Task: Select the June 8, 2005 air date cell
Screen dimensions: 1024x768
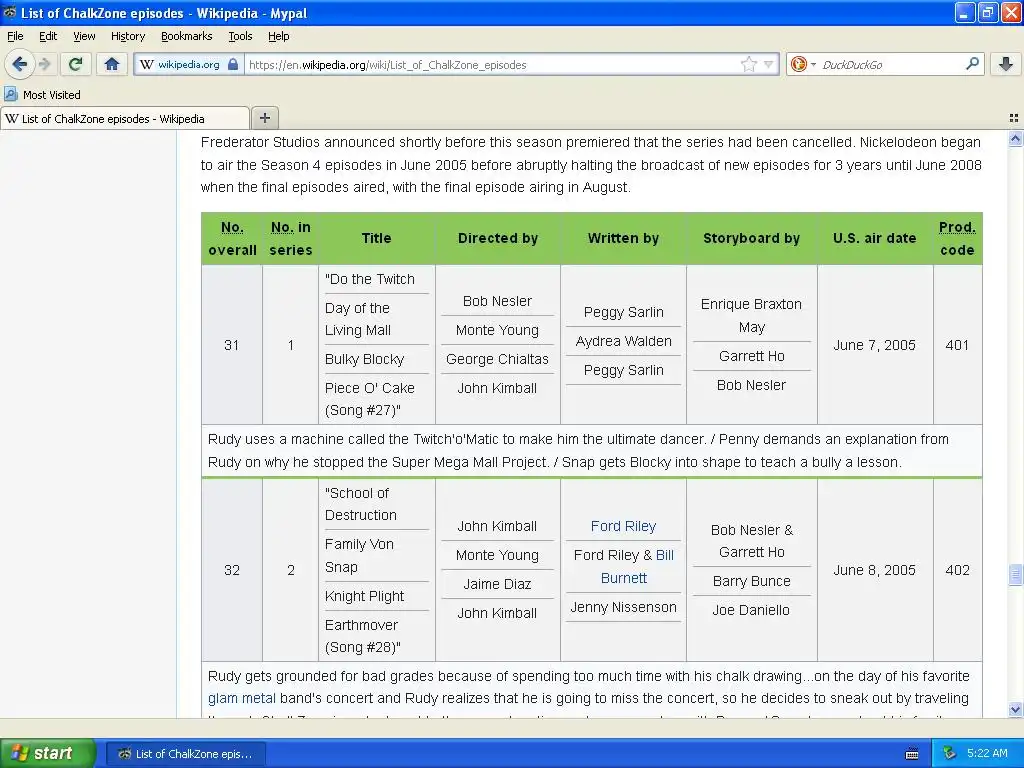Action: coord(874,570)
